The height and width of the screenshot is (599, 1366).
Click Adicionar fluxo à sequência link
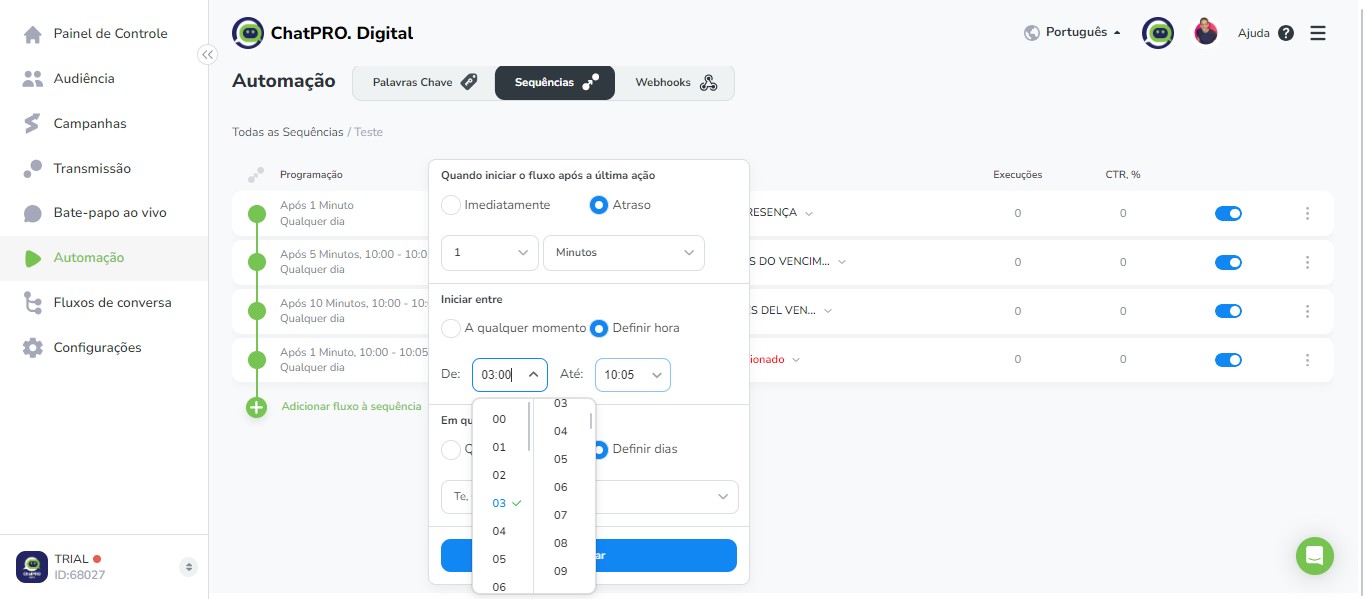pos(351,407)
